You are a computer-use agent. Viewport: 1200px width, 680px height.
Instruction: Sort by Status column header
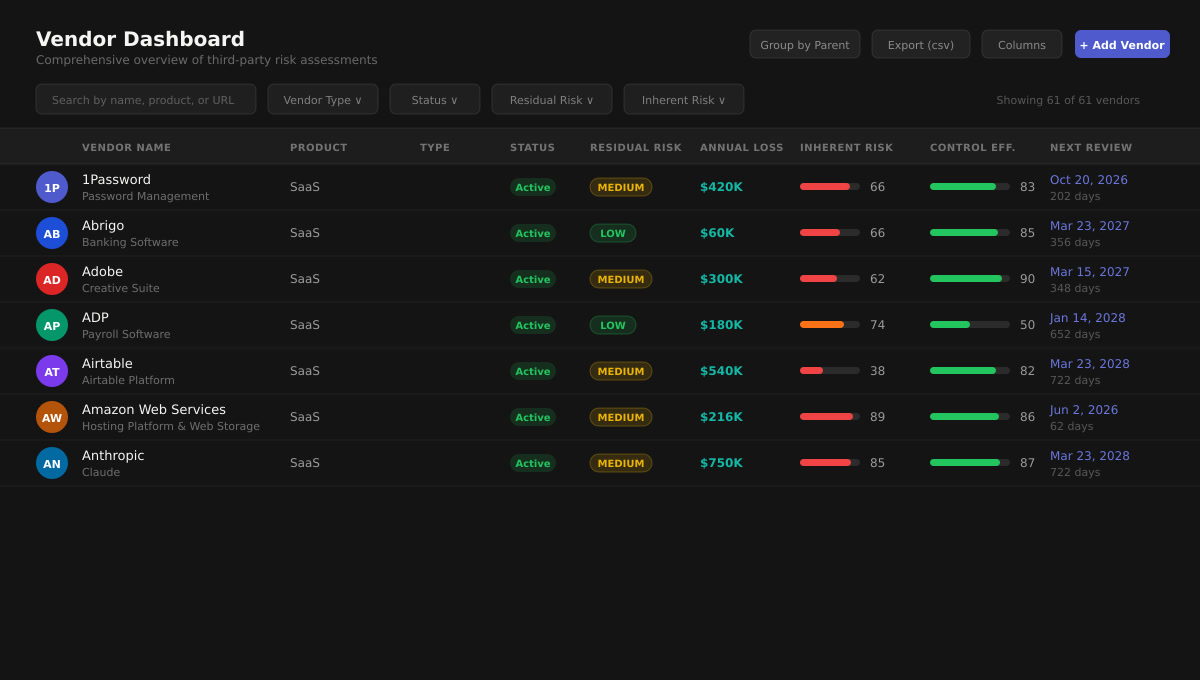532,147
